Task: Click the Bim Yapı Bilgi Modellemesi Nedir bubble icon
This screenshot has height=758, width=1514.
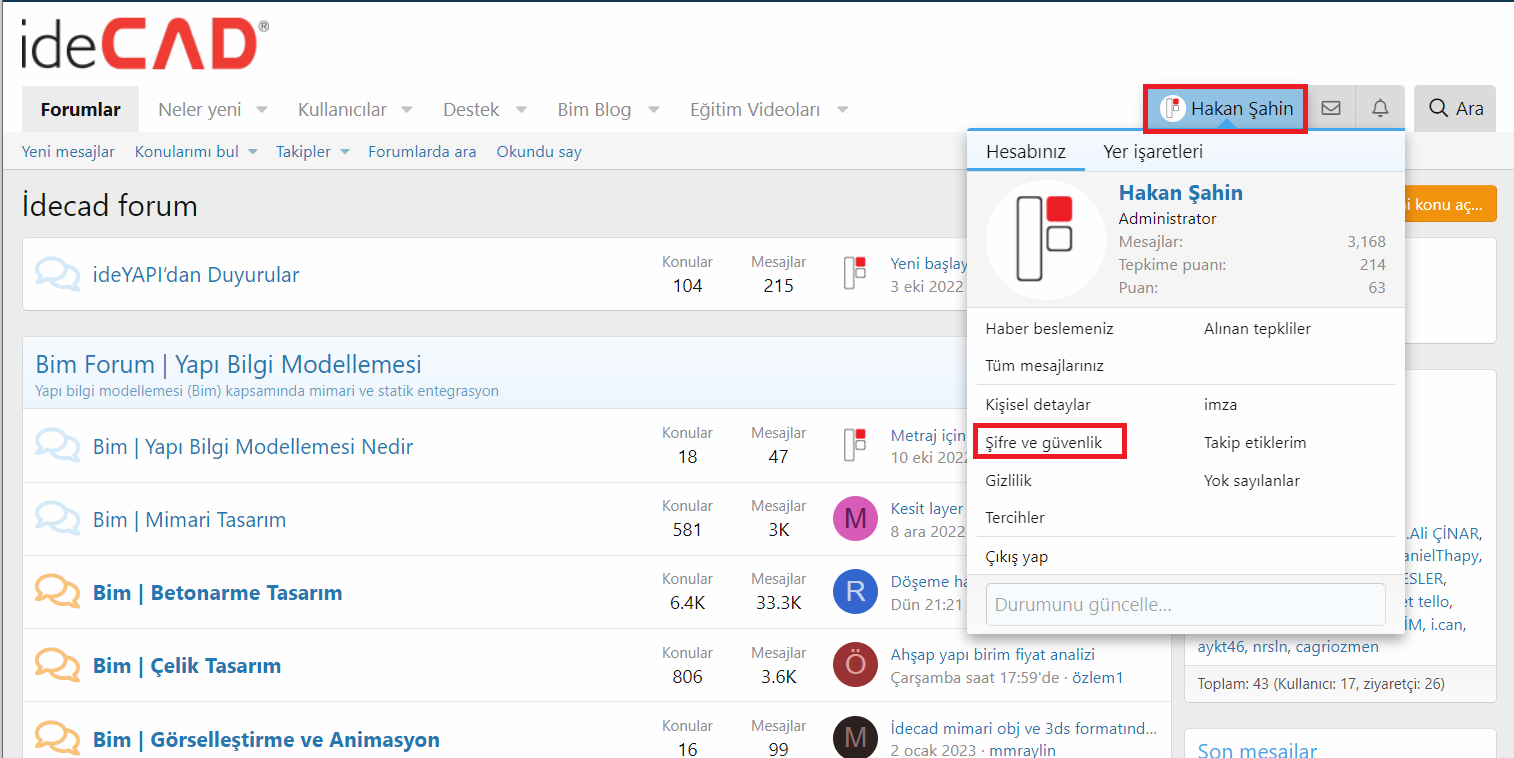Action: (57, 446)
